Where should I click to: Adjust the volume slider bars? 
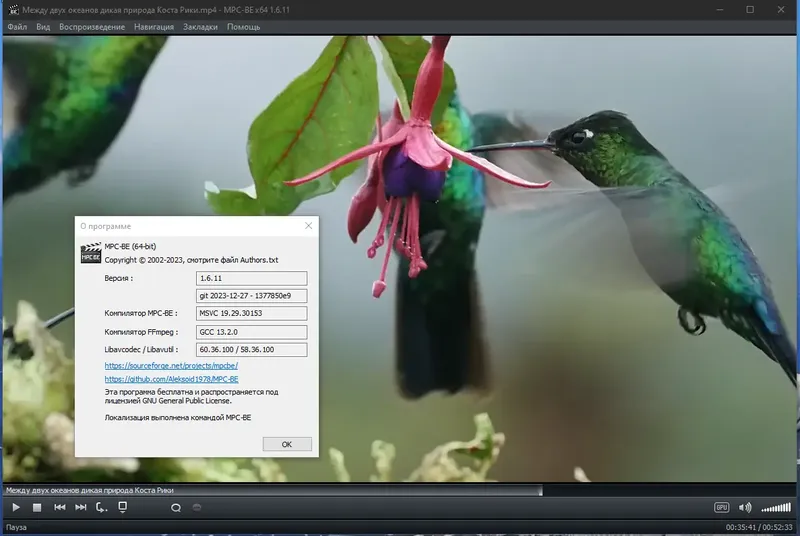click(775, 507)
